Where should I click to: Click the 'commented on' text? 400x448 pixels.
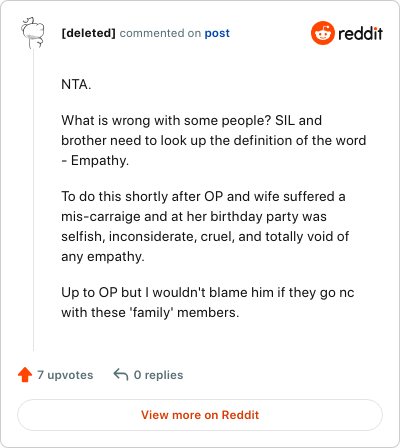(160, 33)
